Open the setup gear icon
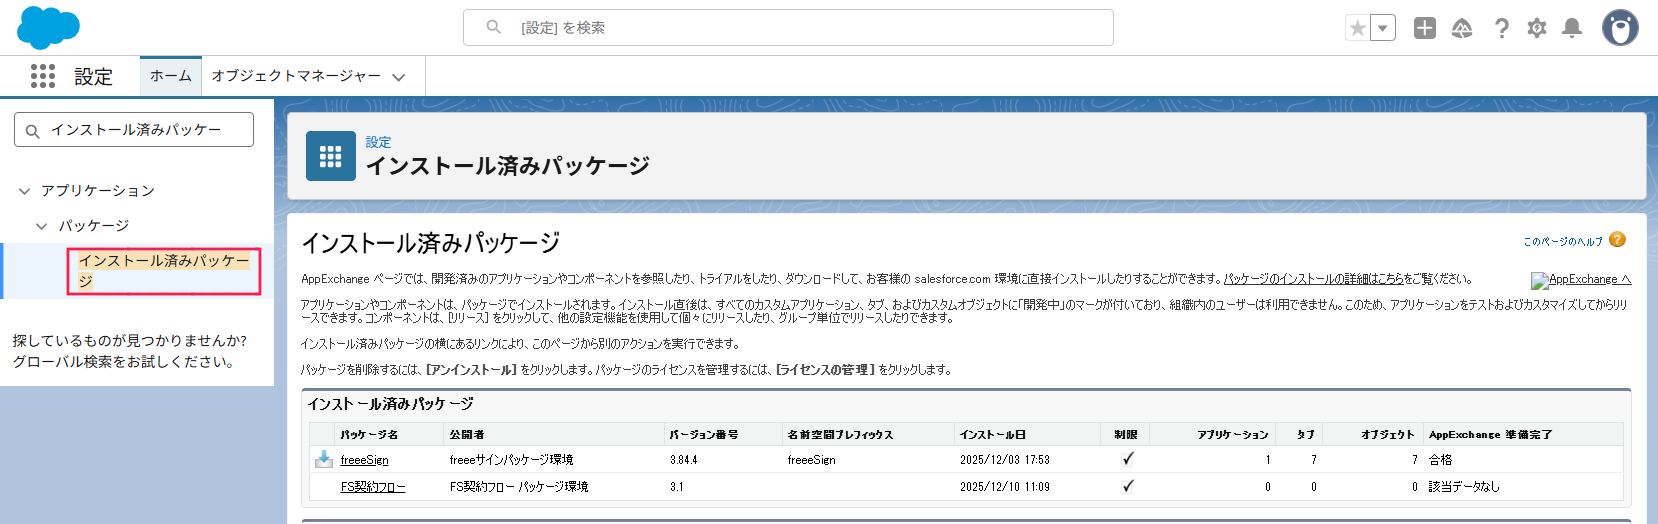The height and width of the screenshot is (524, 1658). pyautogui.click(x=1537, y=28)
